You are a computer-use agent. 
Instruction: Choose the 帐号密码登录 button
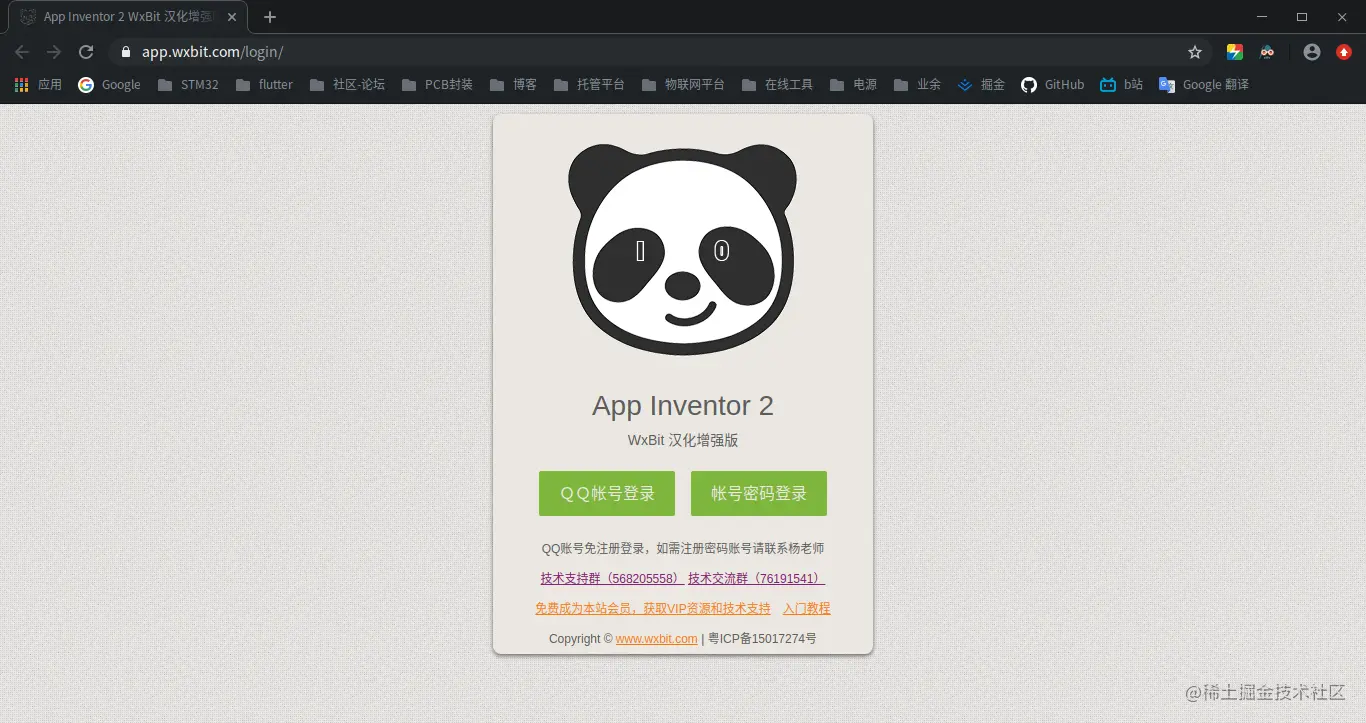pyautogui.click(x=759, y=493)
